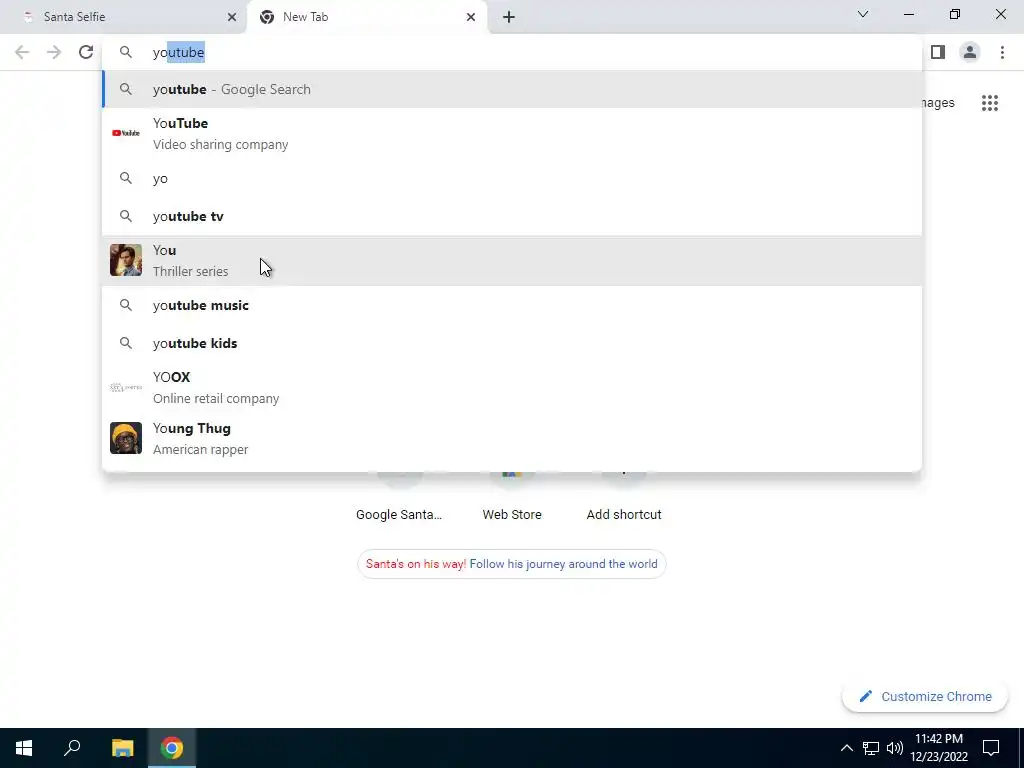Image resolution: width=1024 pixels, height=768 pixels.
Task: Select the 'youtube music' suggestion
Action: point(512,305)
